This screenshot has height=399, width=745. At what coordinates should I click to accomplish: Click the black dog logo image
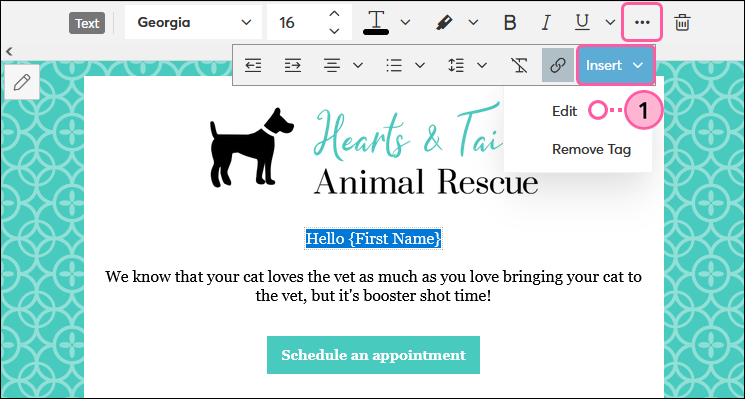pos(252,147)
